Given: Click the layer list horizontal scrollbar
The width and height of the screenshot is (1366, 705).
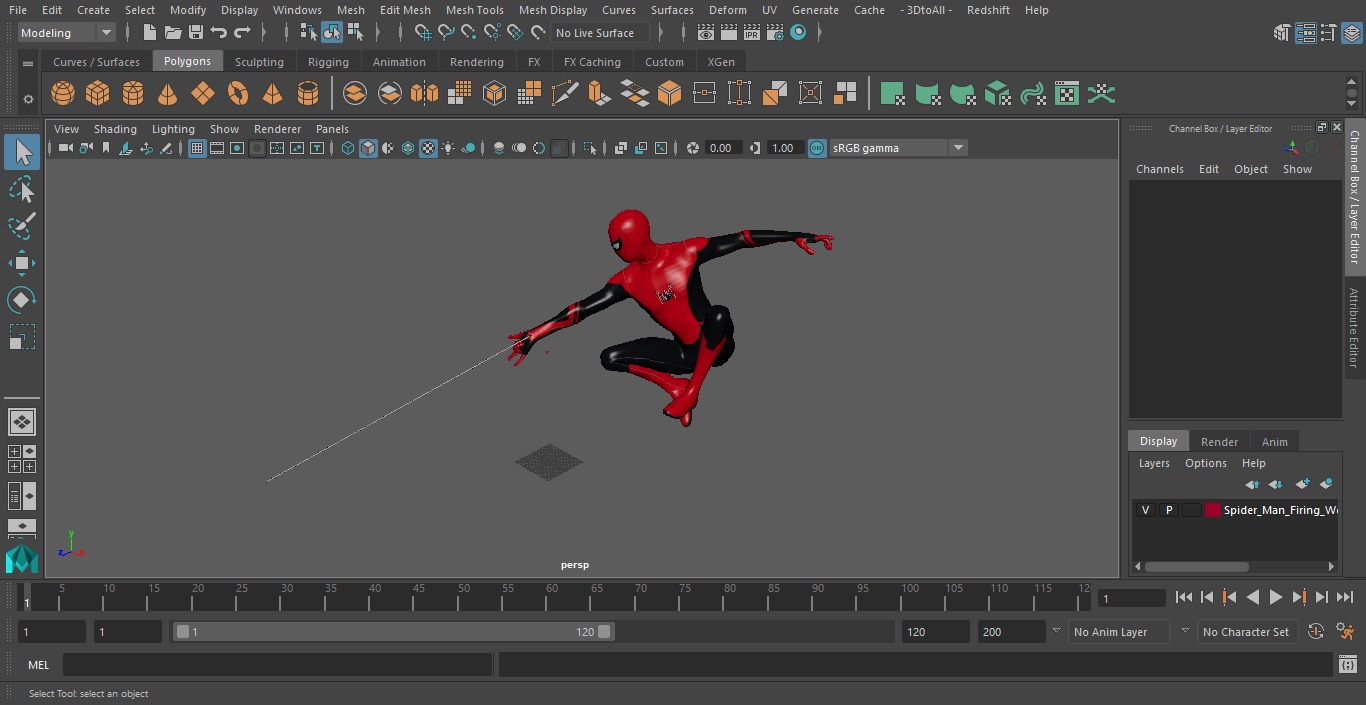Looking at the screenshot, I should coord(1196,566).
